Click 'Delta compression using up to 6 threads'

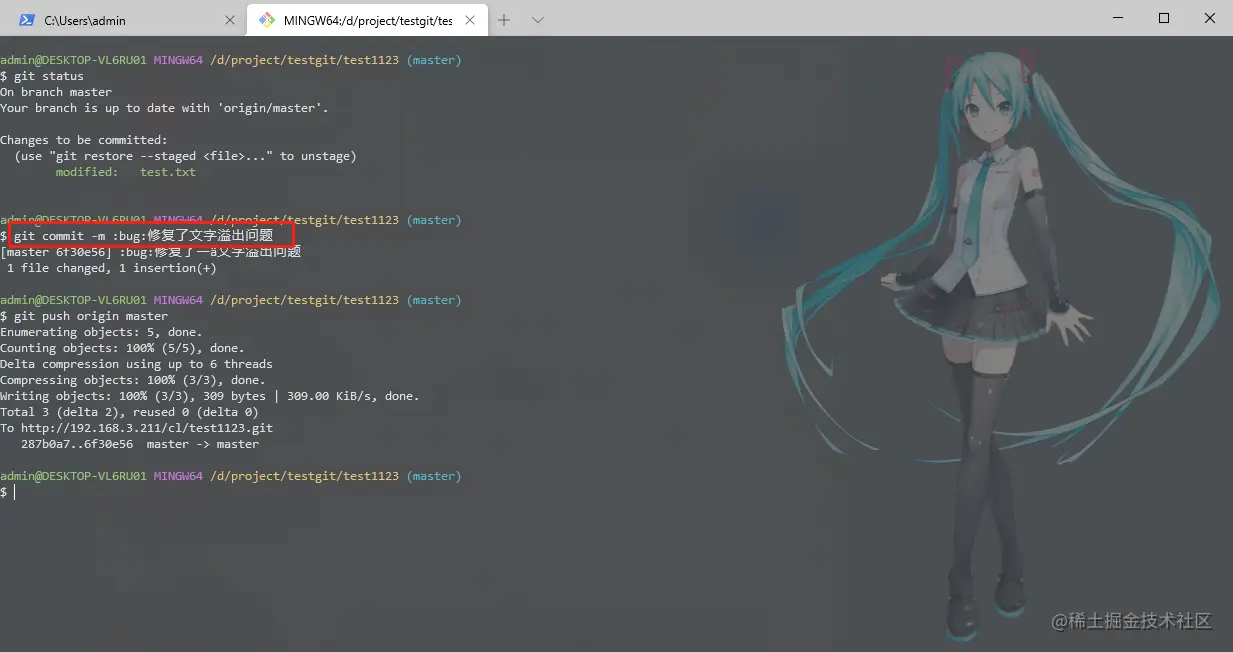[x=136, y=364]
